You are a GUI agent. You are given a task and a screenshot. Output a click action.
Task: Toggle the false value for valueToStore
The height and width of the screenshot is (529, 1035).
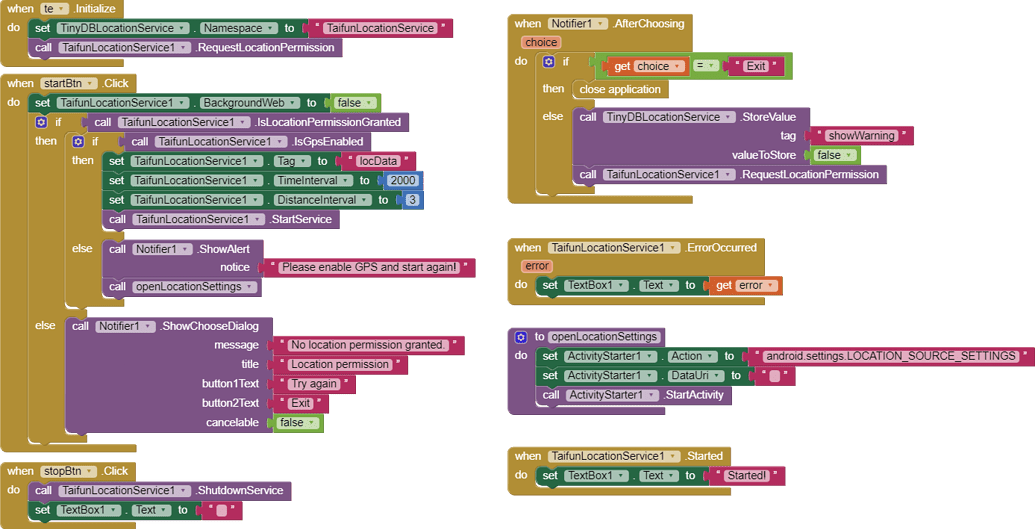point(836,155)
